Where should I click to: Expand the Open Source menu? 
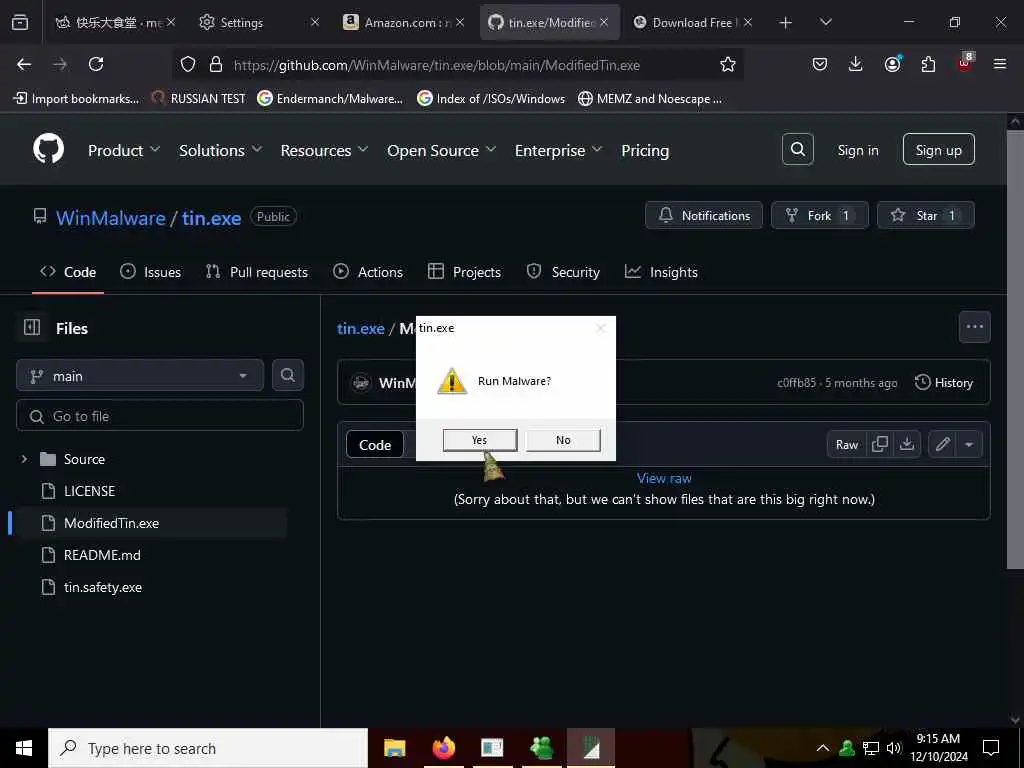pyautogui.click(x=441, y=150)
